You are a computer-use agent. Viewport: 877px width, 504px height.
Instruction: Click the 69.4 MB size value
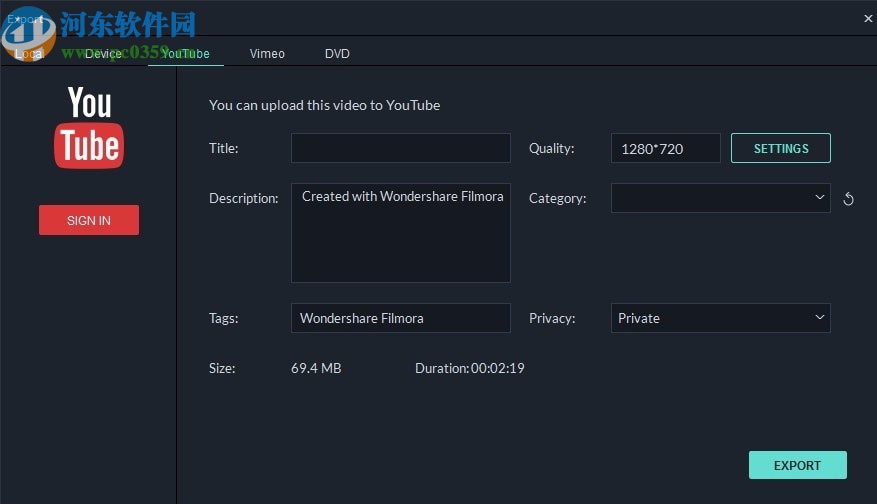coord(316,368)
